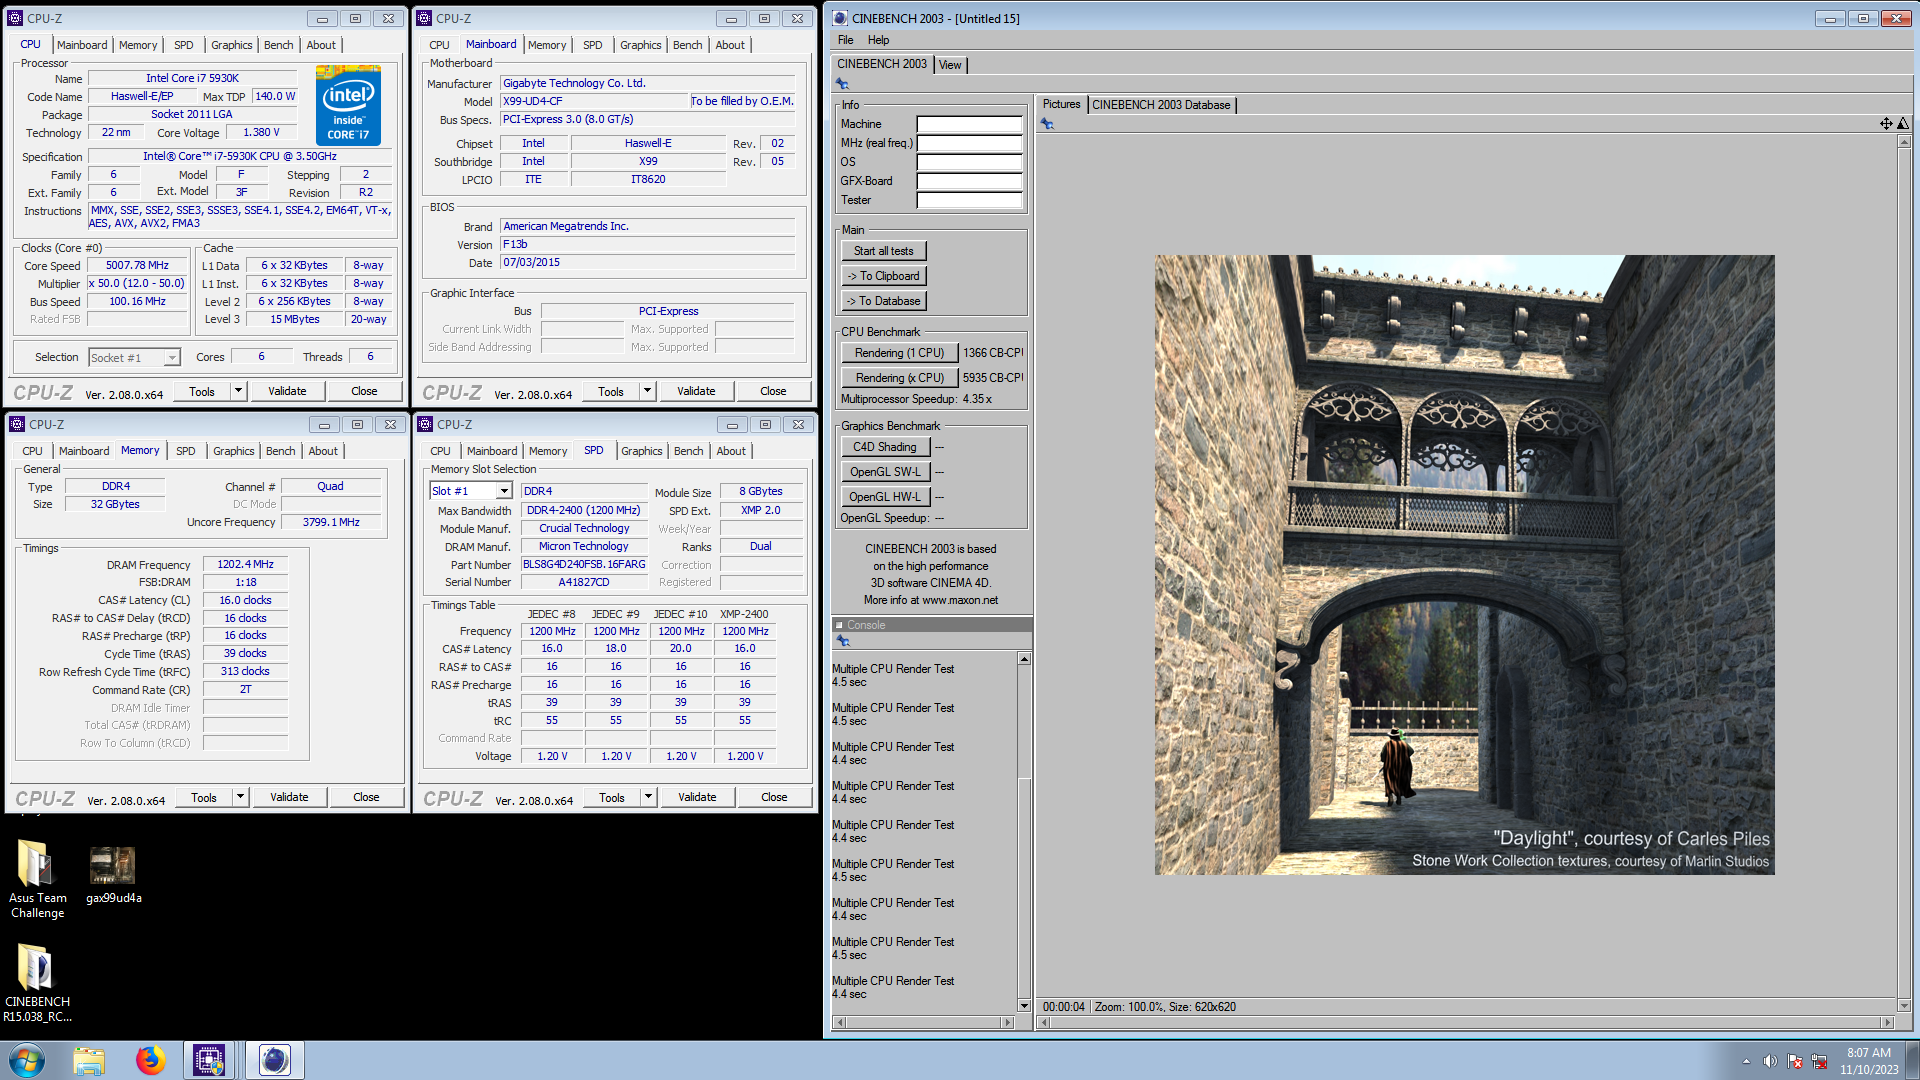Viewport: 1920px width, 1080px height.
Task: Click the MHz (real freq.) input field
Action: (x=969, y=143)
